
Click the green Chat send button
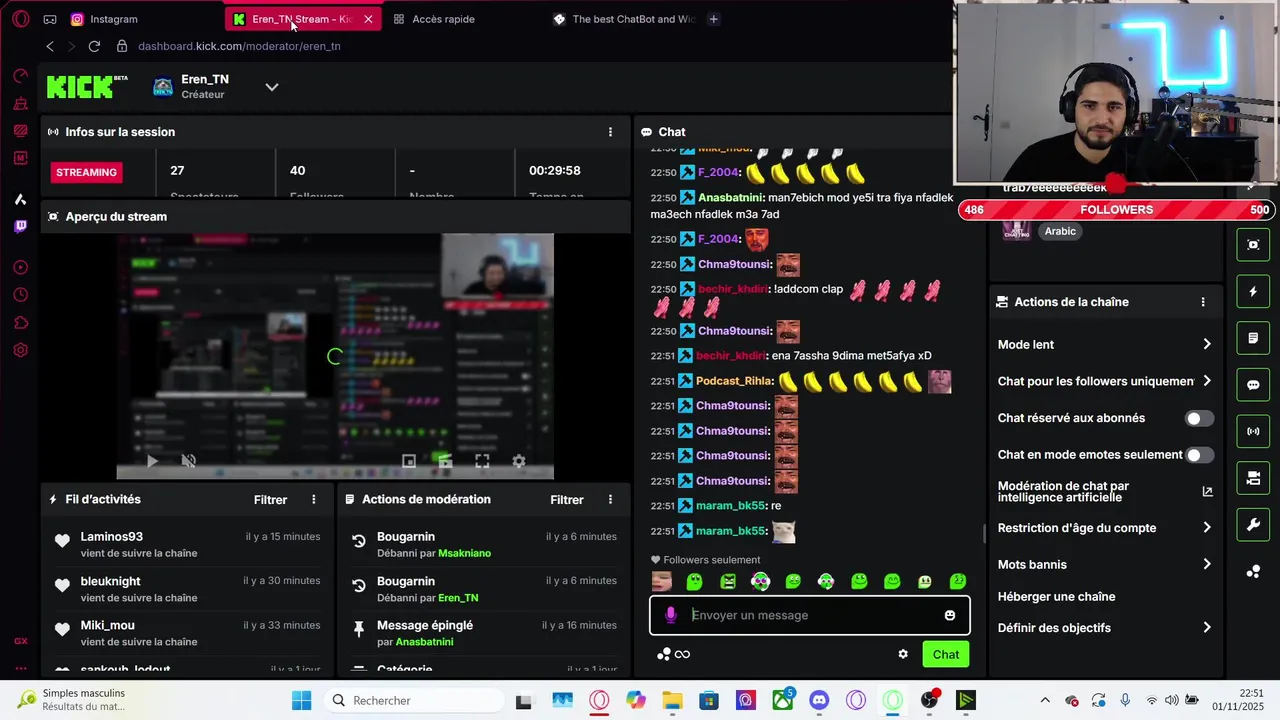(x=946, y=654)
